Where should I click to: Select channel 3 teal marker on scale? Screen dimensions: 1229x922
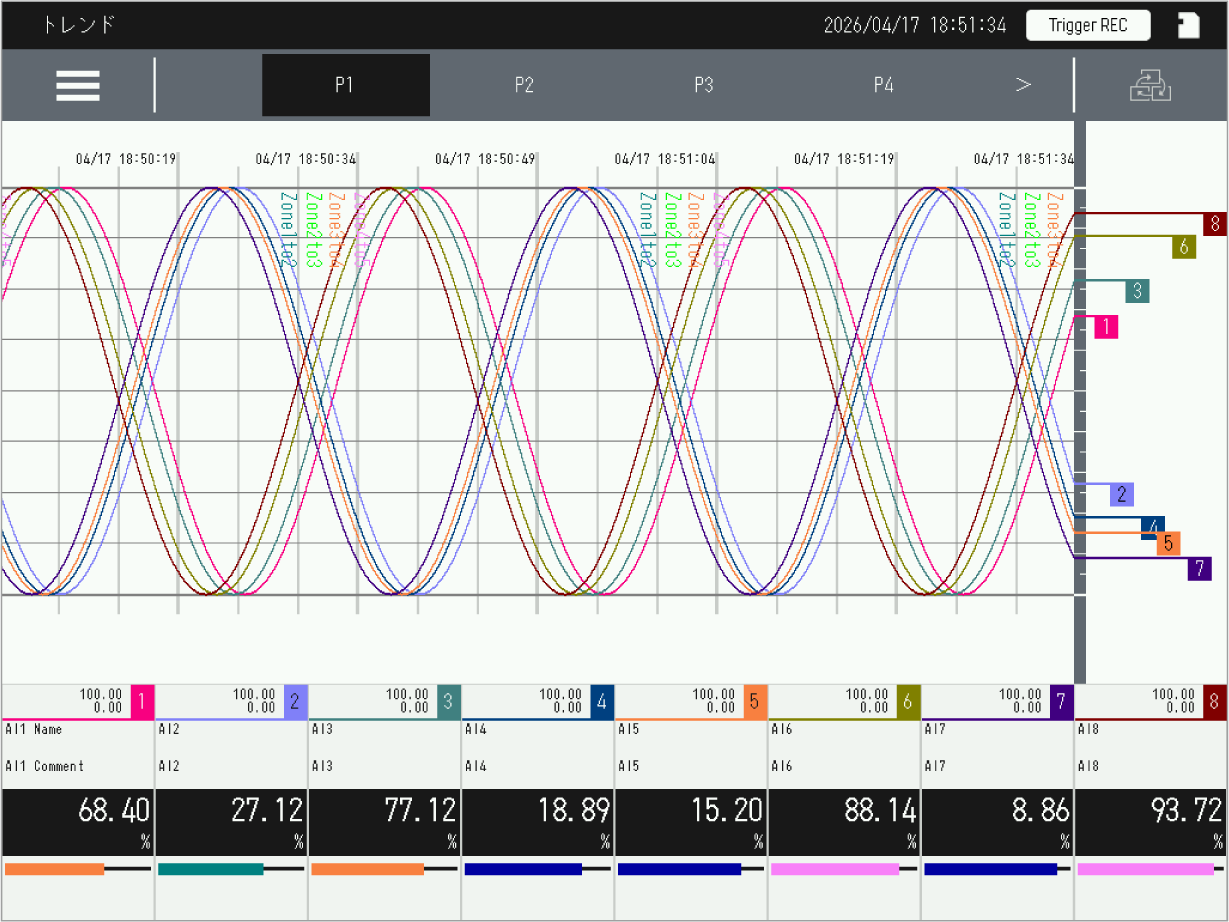click(x=1137, y=291)
